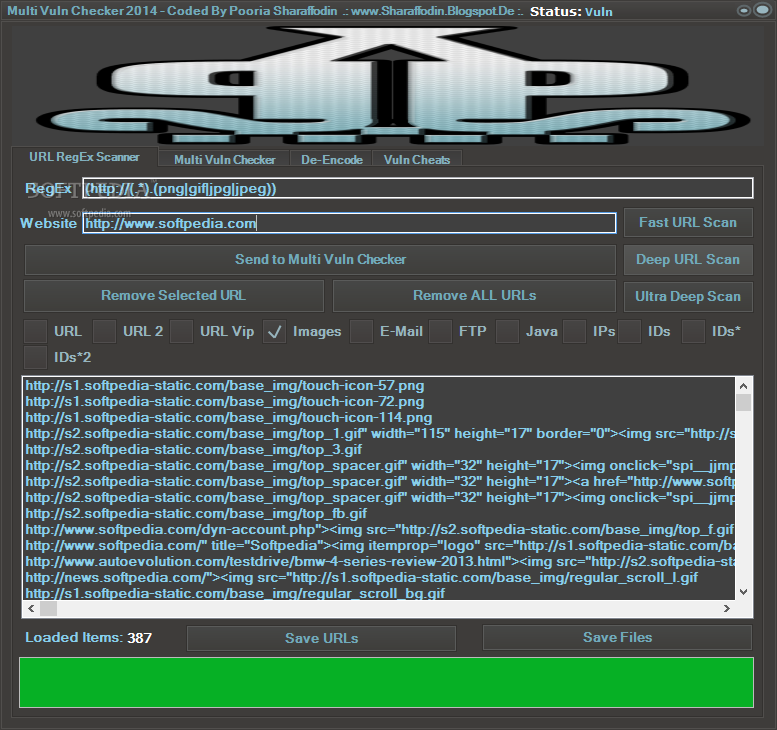Click the green progress bar
Screen dimensions: 777x730
click(387, 682)
